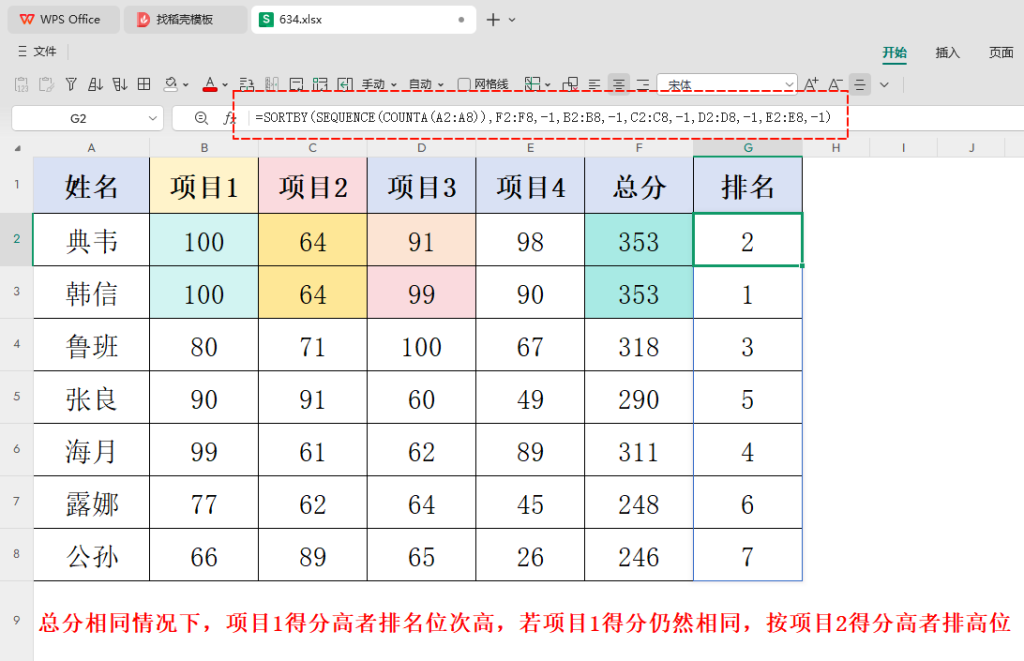Click the 总分 header cell
The width and height of the screenshot is (1024, 661).
tap(639, 185)
